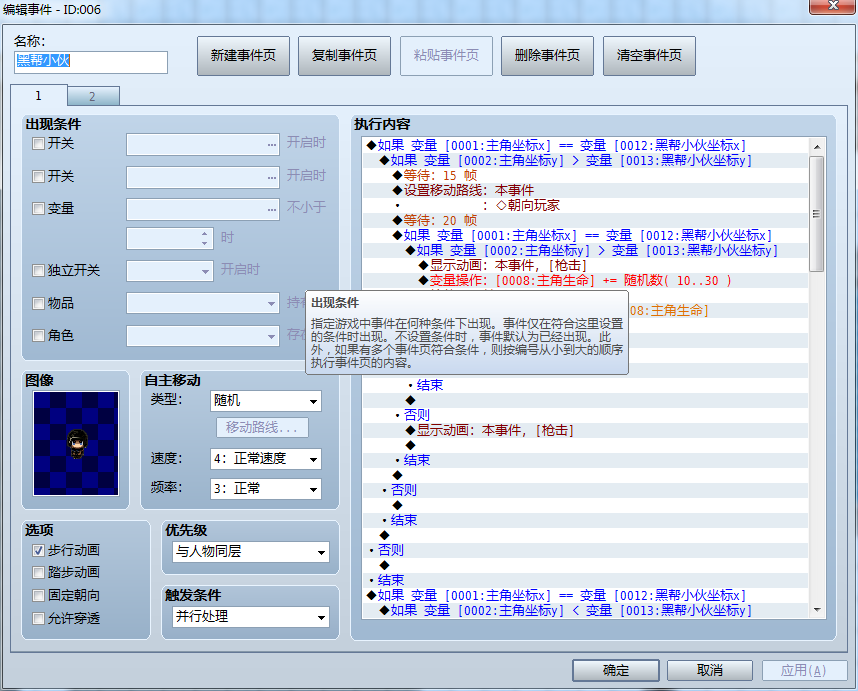Check the 允许穿透 option
The height and width of the screenshot is (691, 858).
tap(38, 618)
